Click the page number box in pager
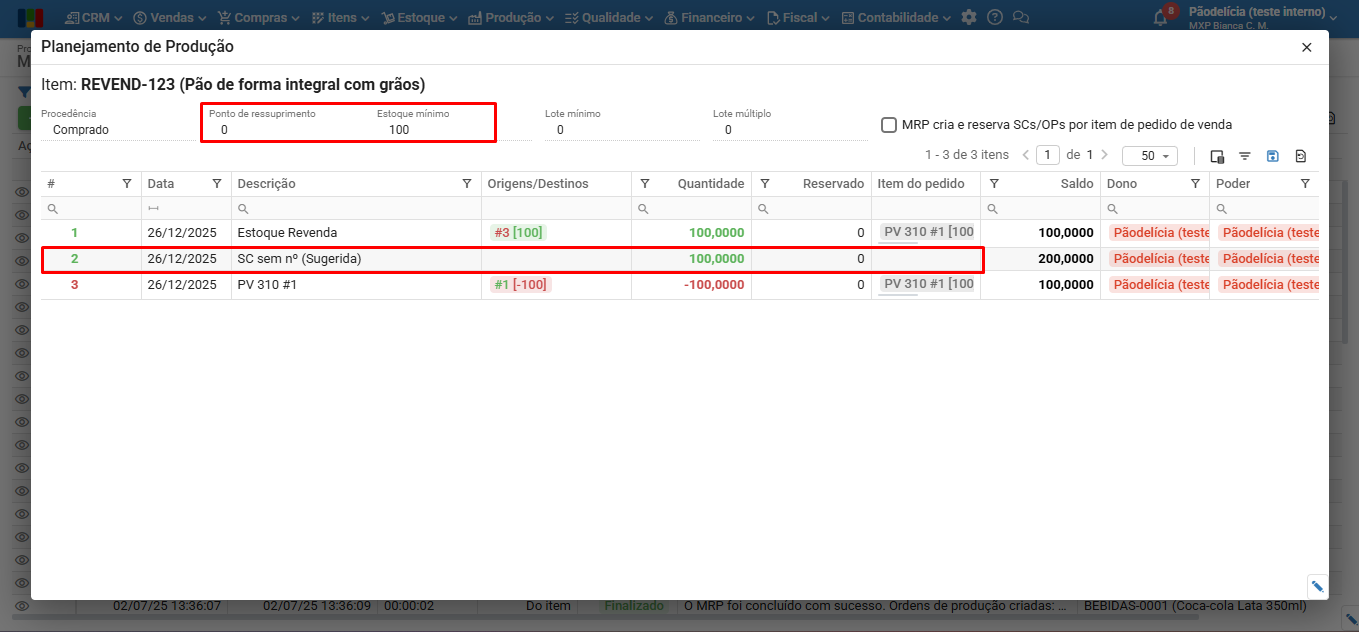 [x=1048, y=155]
